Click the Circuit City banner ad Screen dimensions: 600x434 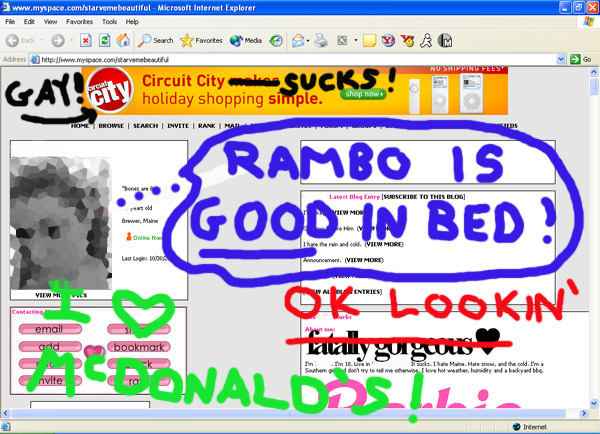[x=295, y=90]
